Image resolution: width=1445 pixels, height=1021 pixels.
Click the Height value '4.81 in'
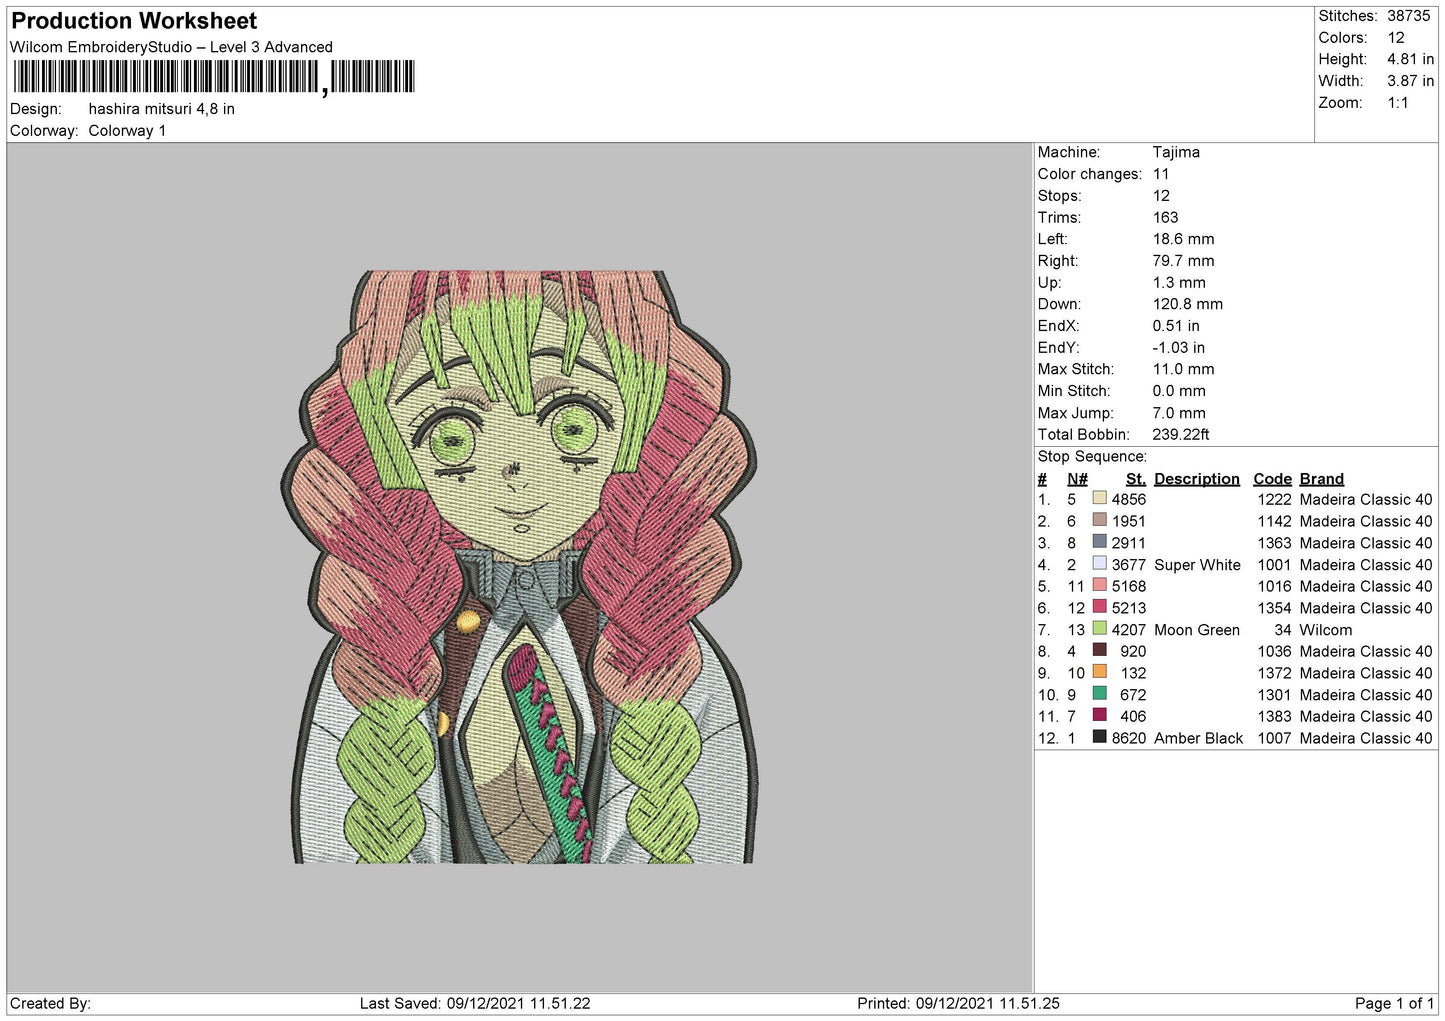point(1410,60)
